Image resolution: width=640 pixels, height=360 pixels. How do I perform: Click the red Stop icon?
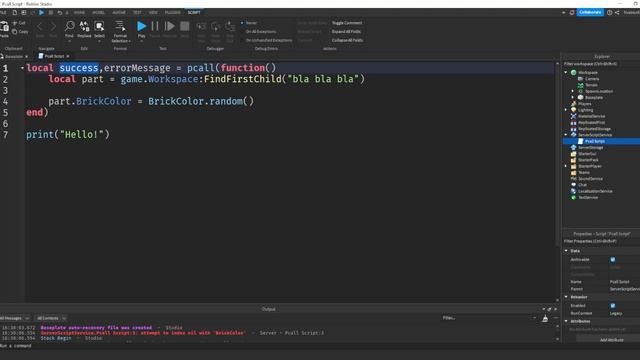click(x=184, y=27)
